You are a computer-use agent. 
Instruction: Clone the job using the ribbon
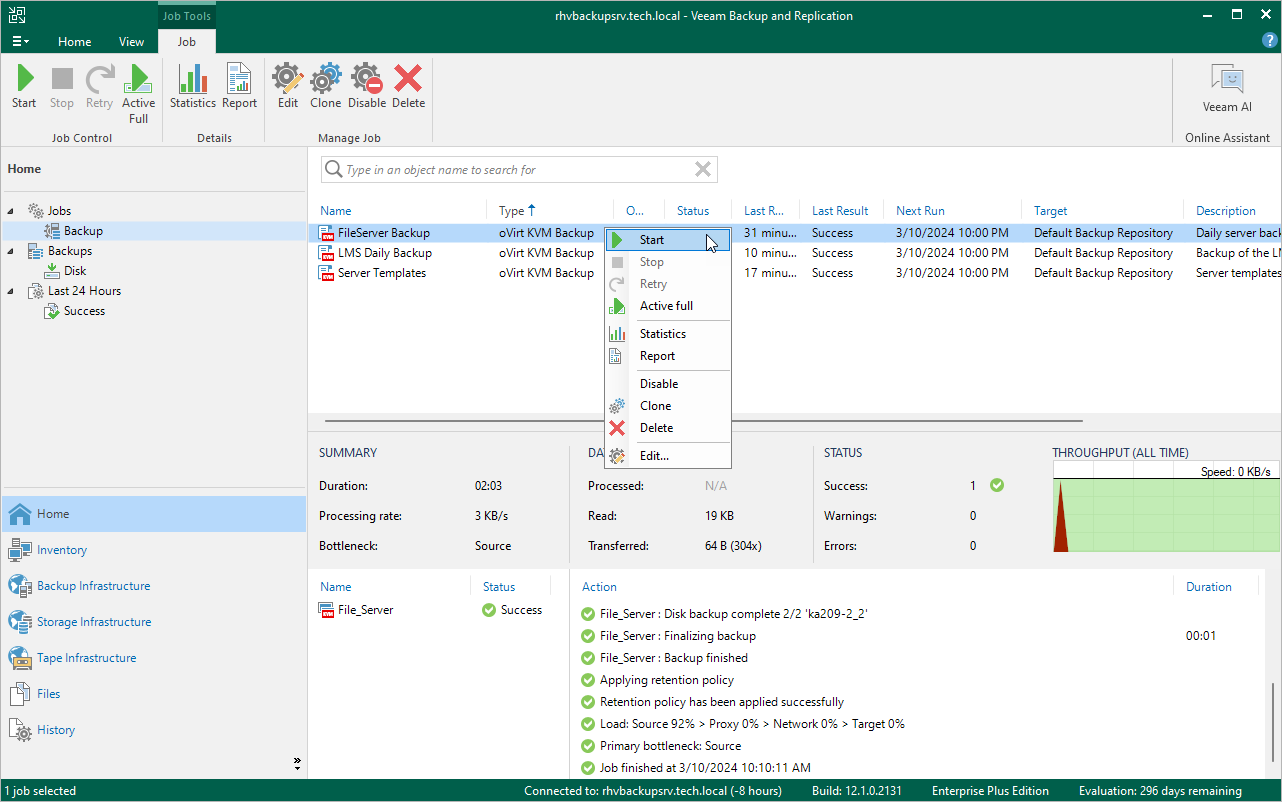pos(326,87)
